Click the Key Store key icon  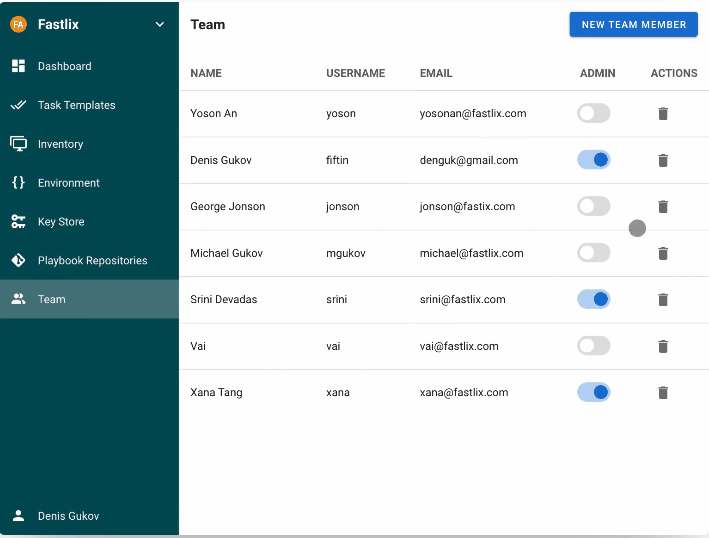[x=19, y=222]
